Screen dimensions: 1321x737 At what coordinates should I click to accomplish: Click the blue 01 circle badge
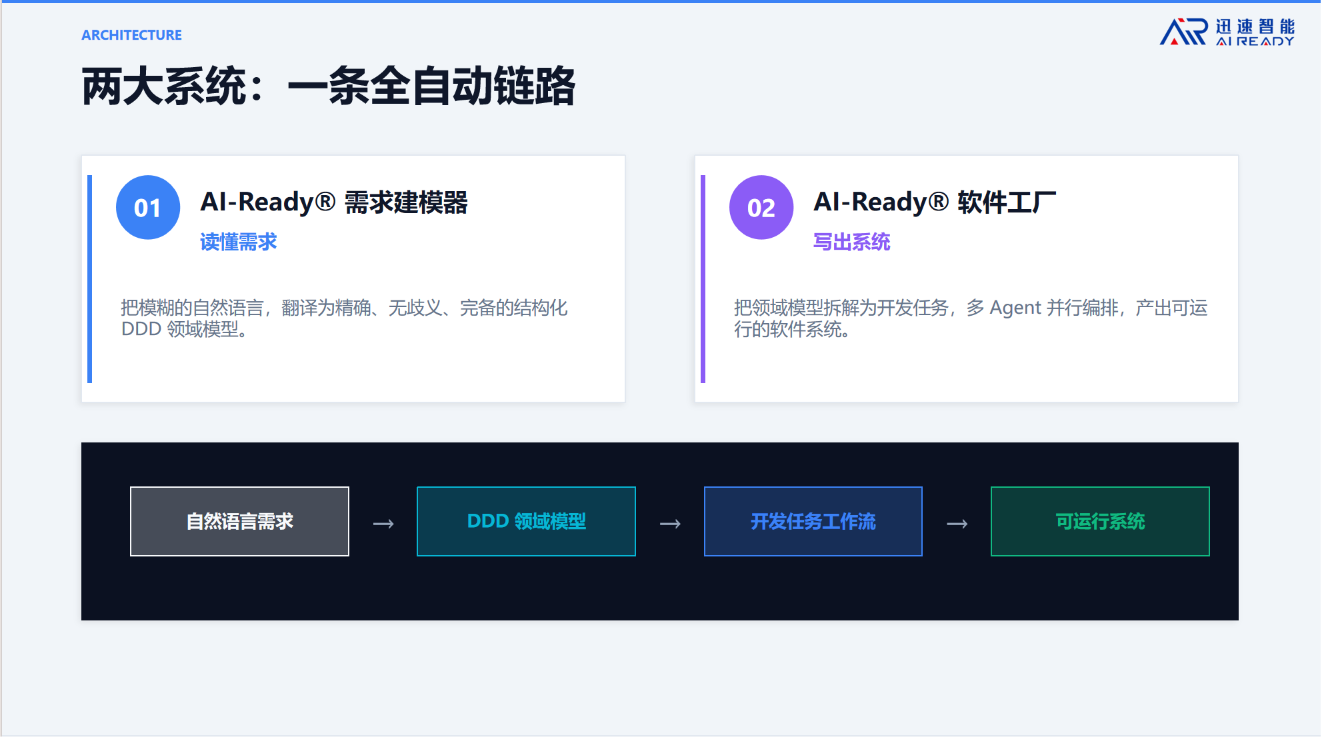coord(148,208)
